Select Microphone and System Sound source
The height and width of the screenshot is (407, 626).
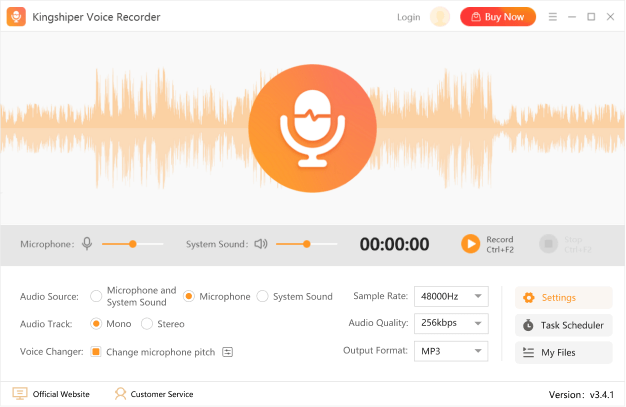[96, 296]
